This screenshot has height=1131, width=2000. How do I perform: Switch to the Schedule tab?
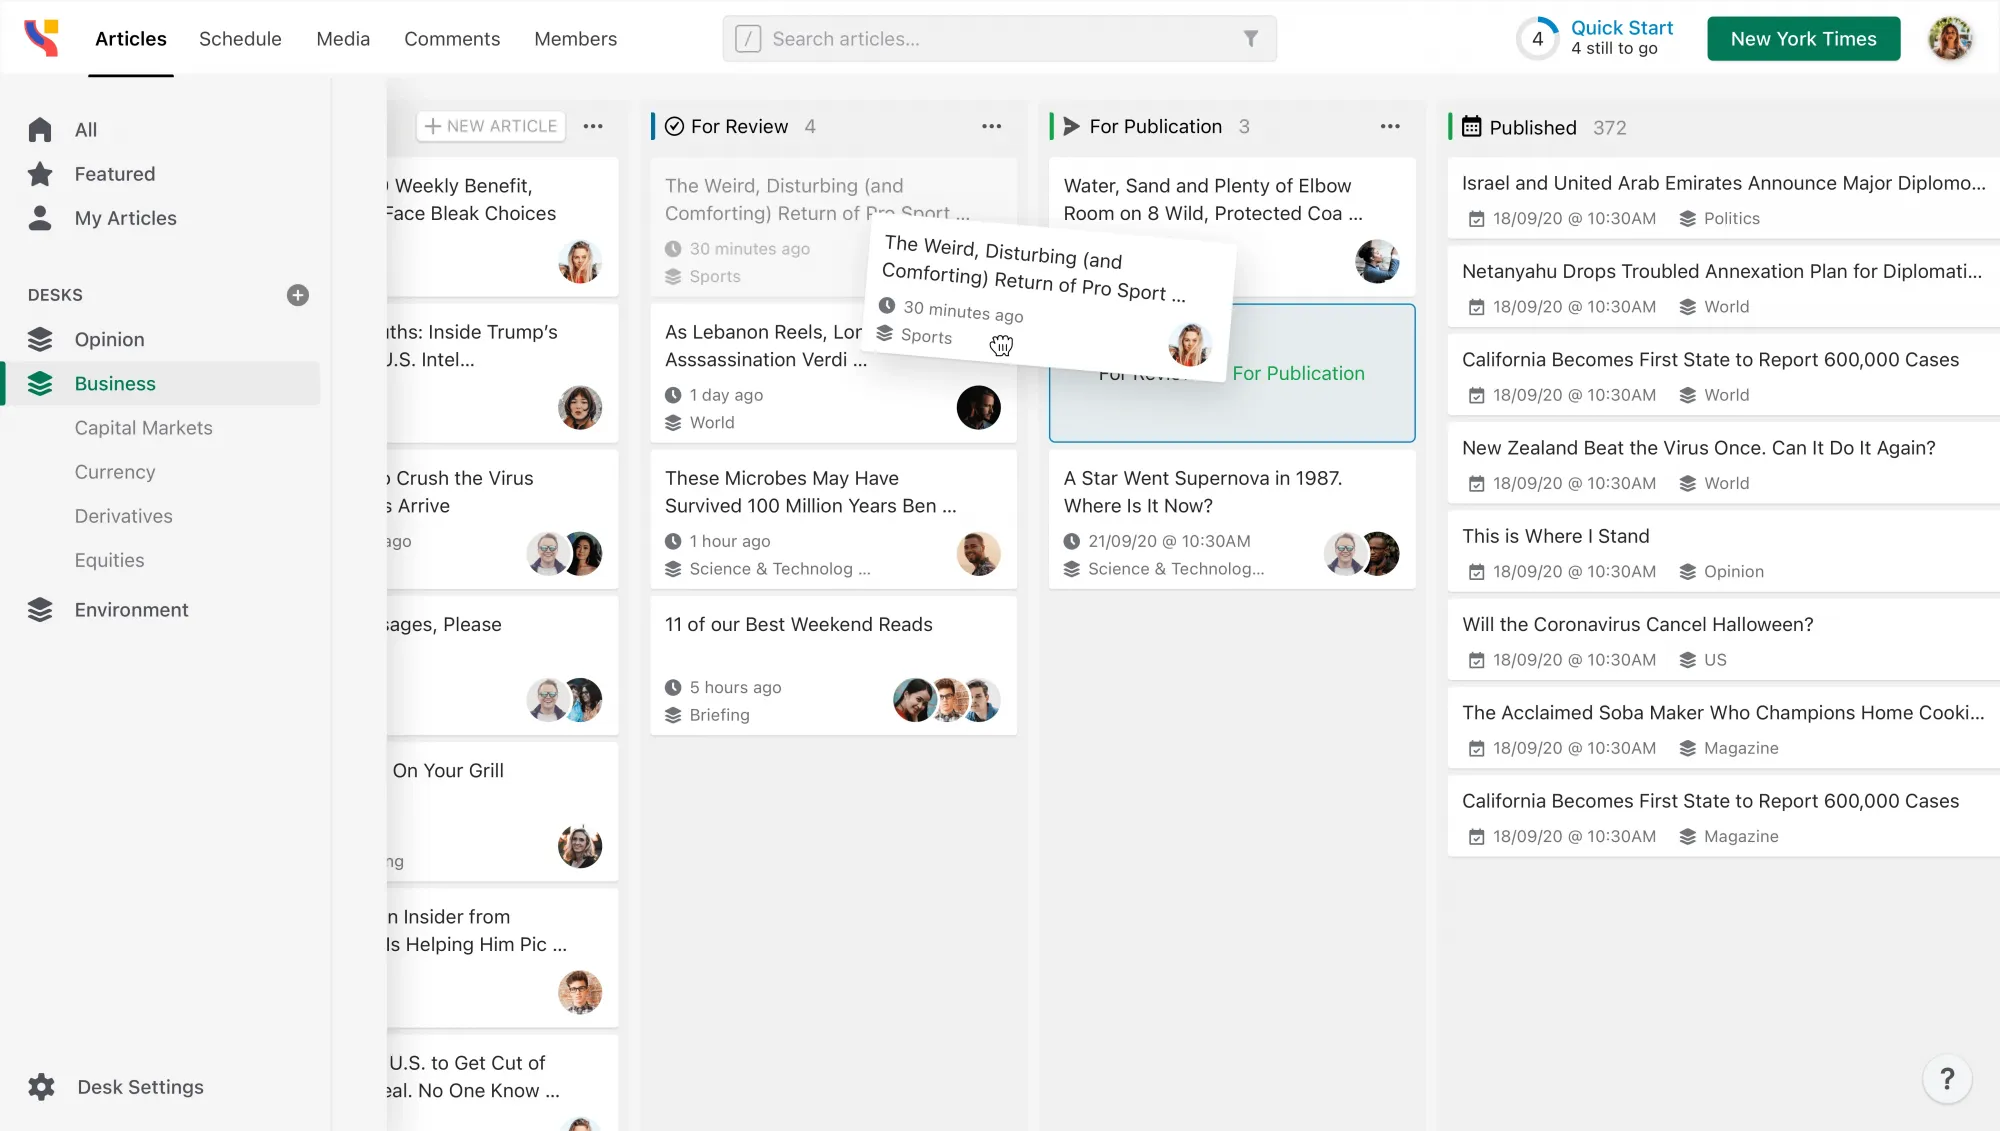(x=240, y=39)
